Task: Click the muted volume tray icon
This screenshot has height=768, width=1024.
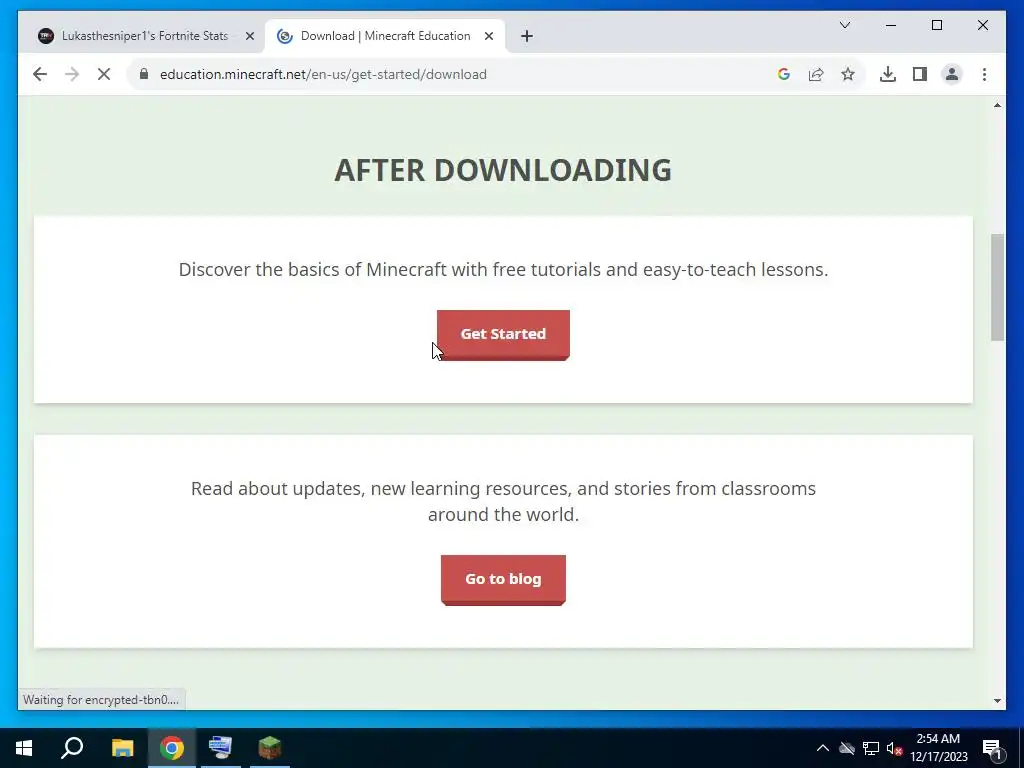Action: coord(894,748)
